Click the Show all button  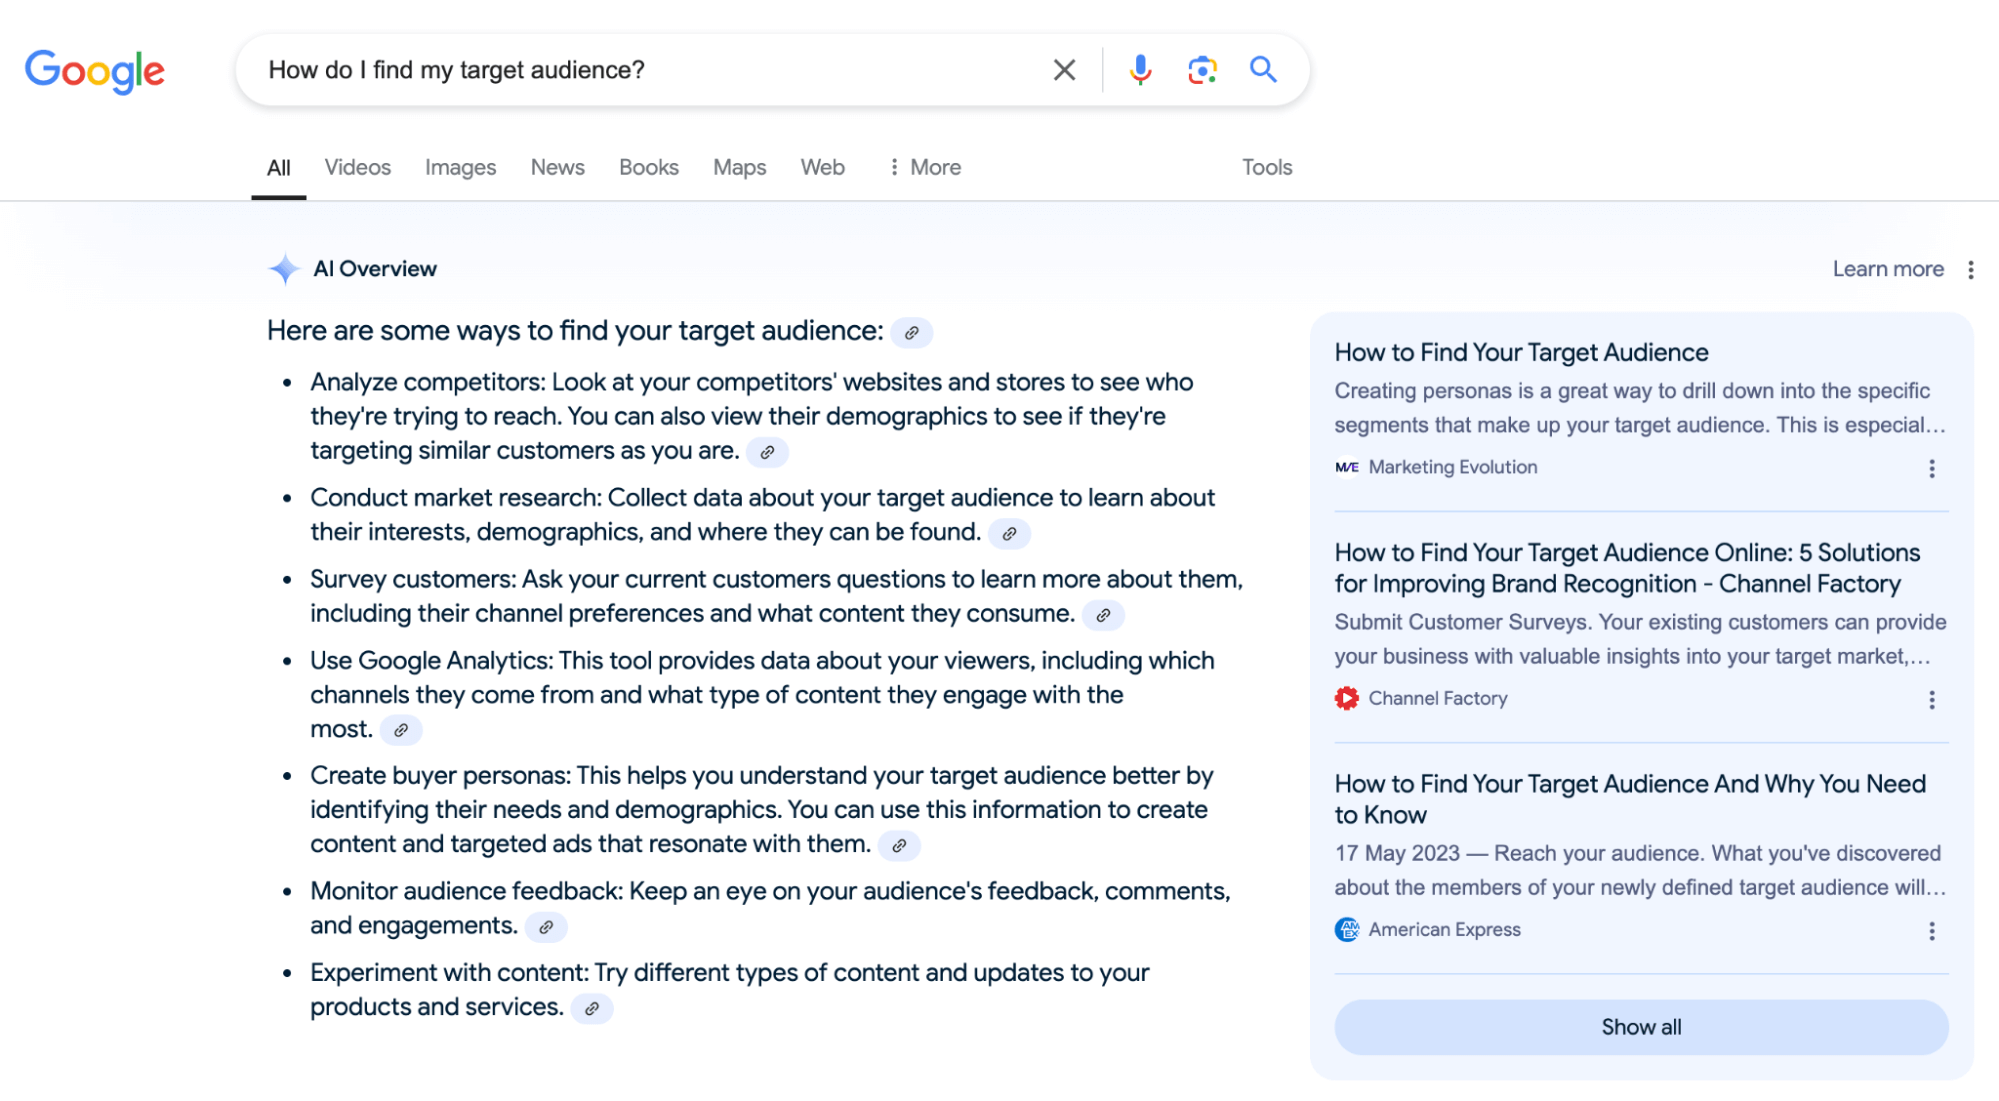point(1641,1027)
